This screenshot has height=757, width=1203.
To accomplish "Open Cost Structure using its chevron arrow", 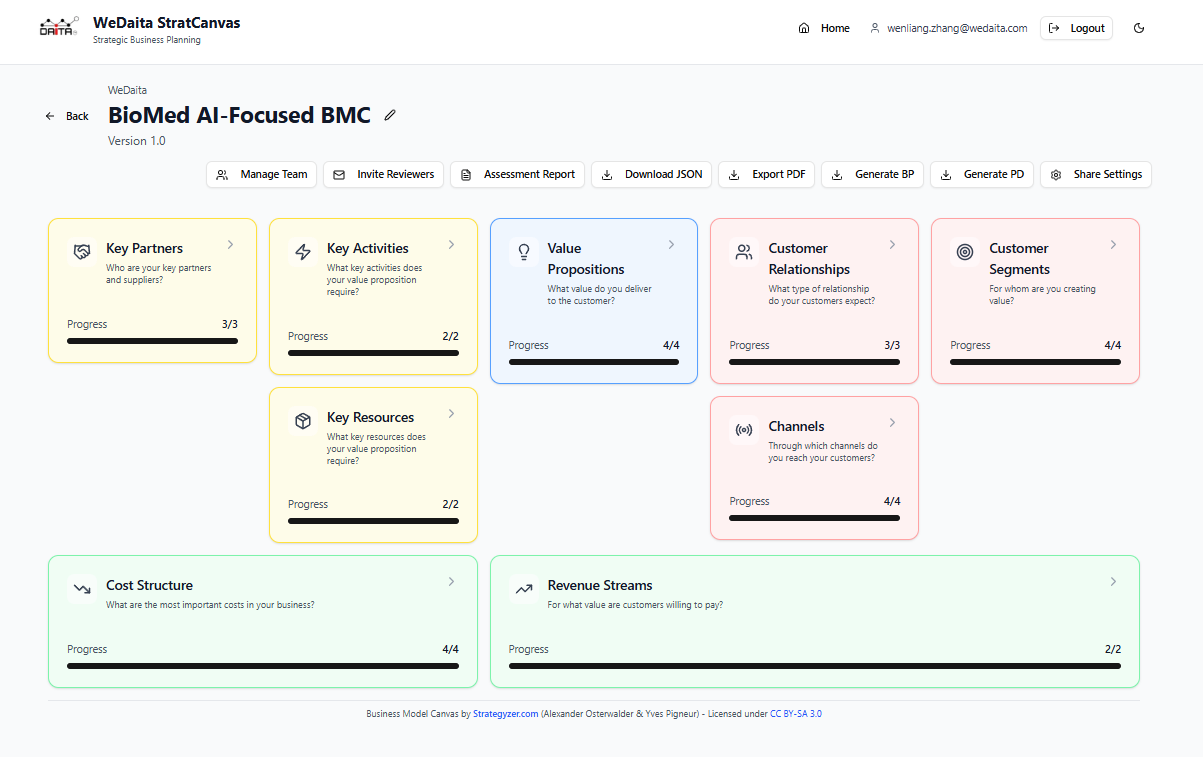I will point(451,582).
